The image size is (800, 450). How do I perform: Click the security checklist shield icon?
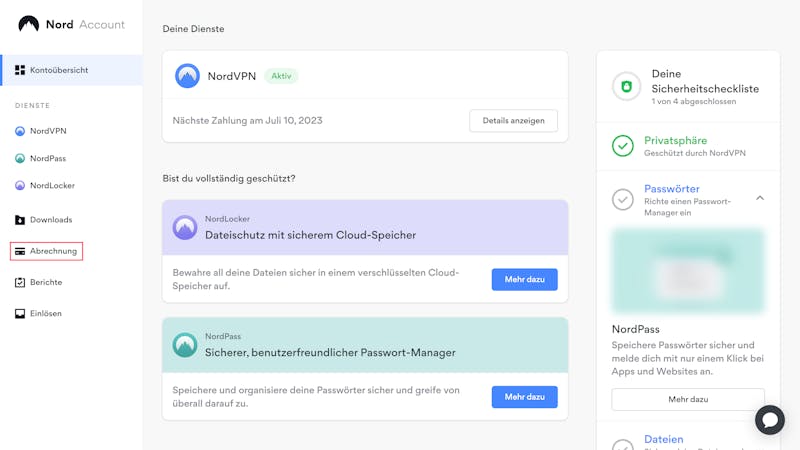point(626,86)
